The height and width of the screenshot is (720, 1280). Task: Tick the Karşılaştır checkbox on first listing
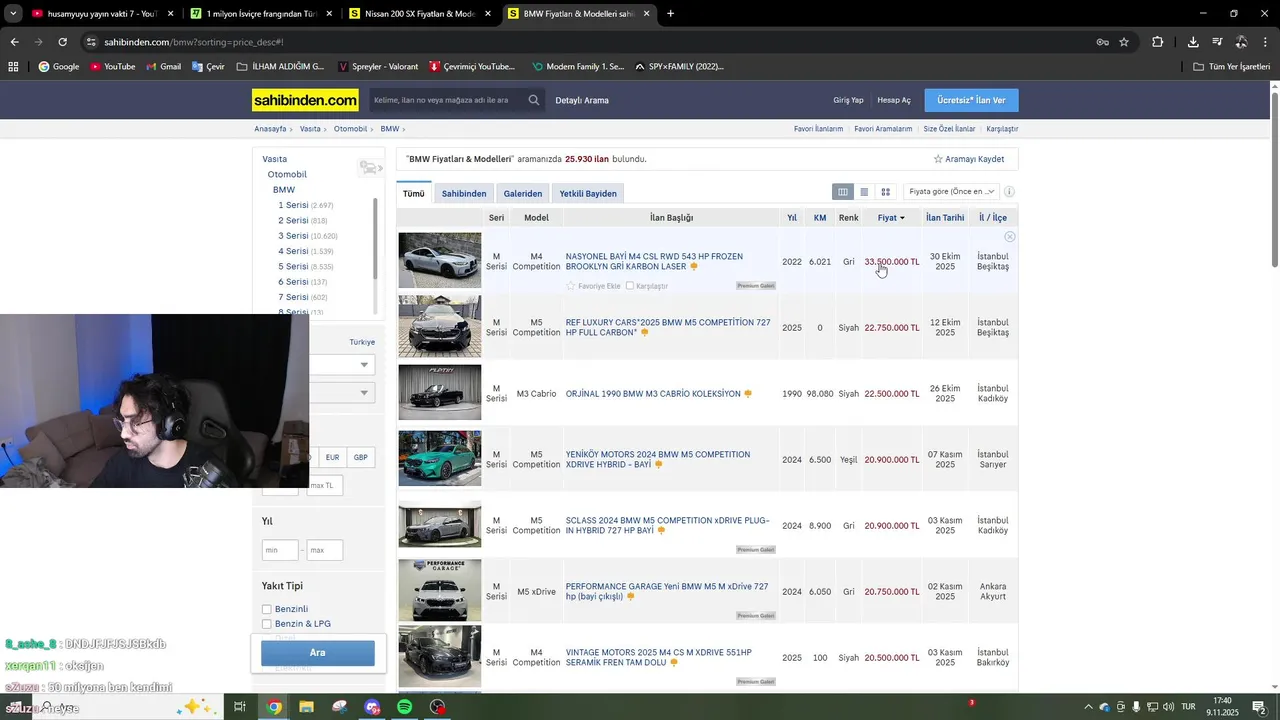click(x=630, y=286)
